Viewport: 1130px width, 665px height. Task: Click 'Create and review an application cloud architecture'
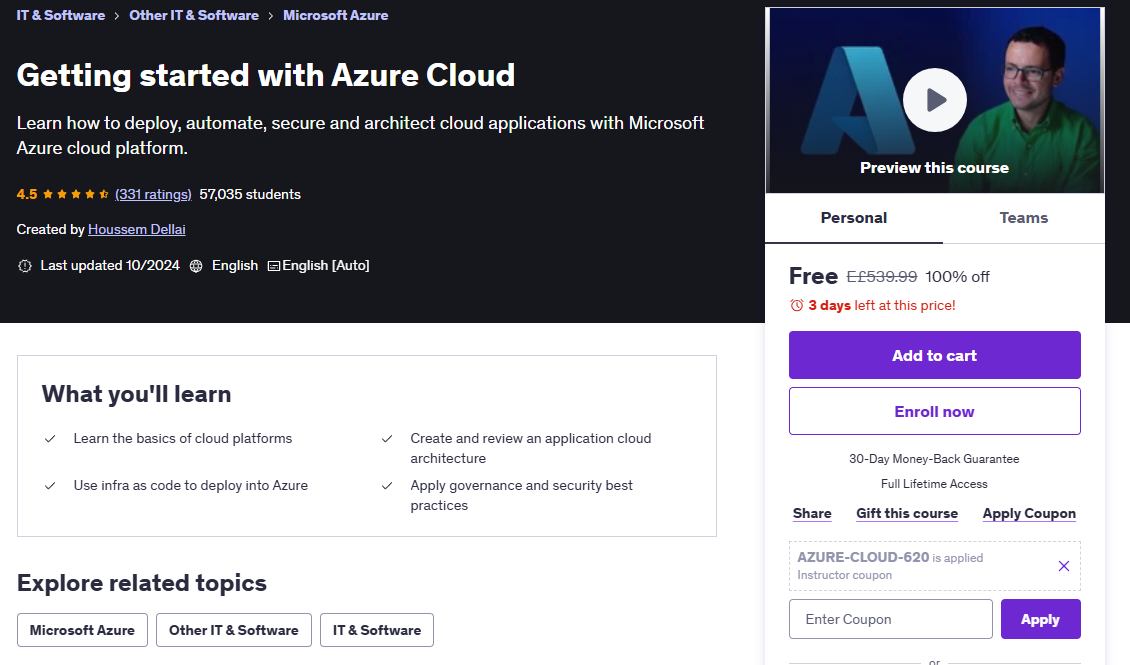(530, 448)
